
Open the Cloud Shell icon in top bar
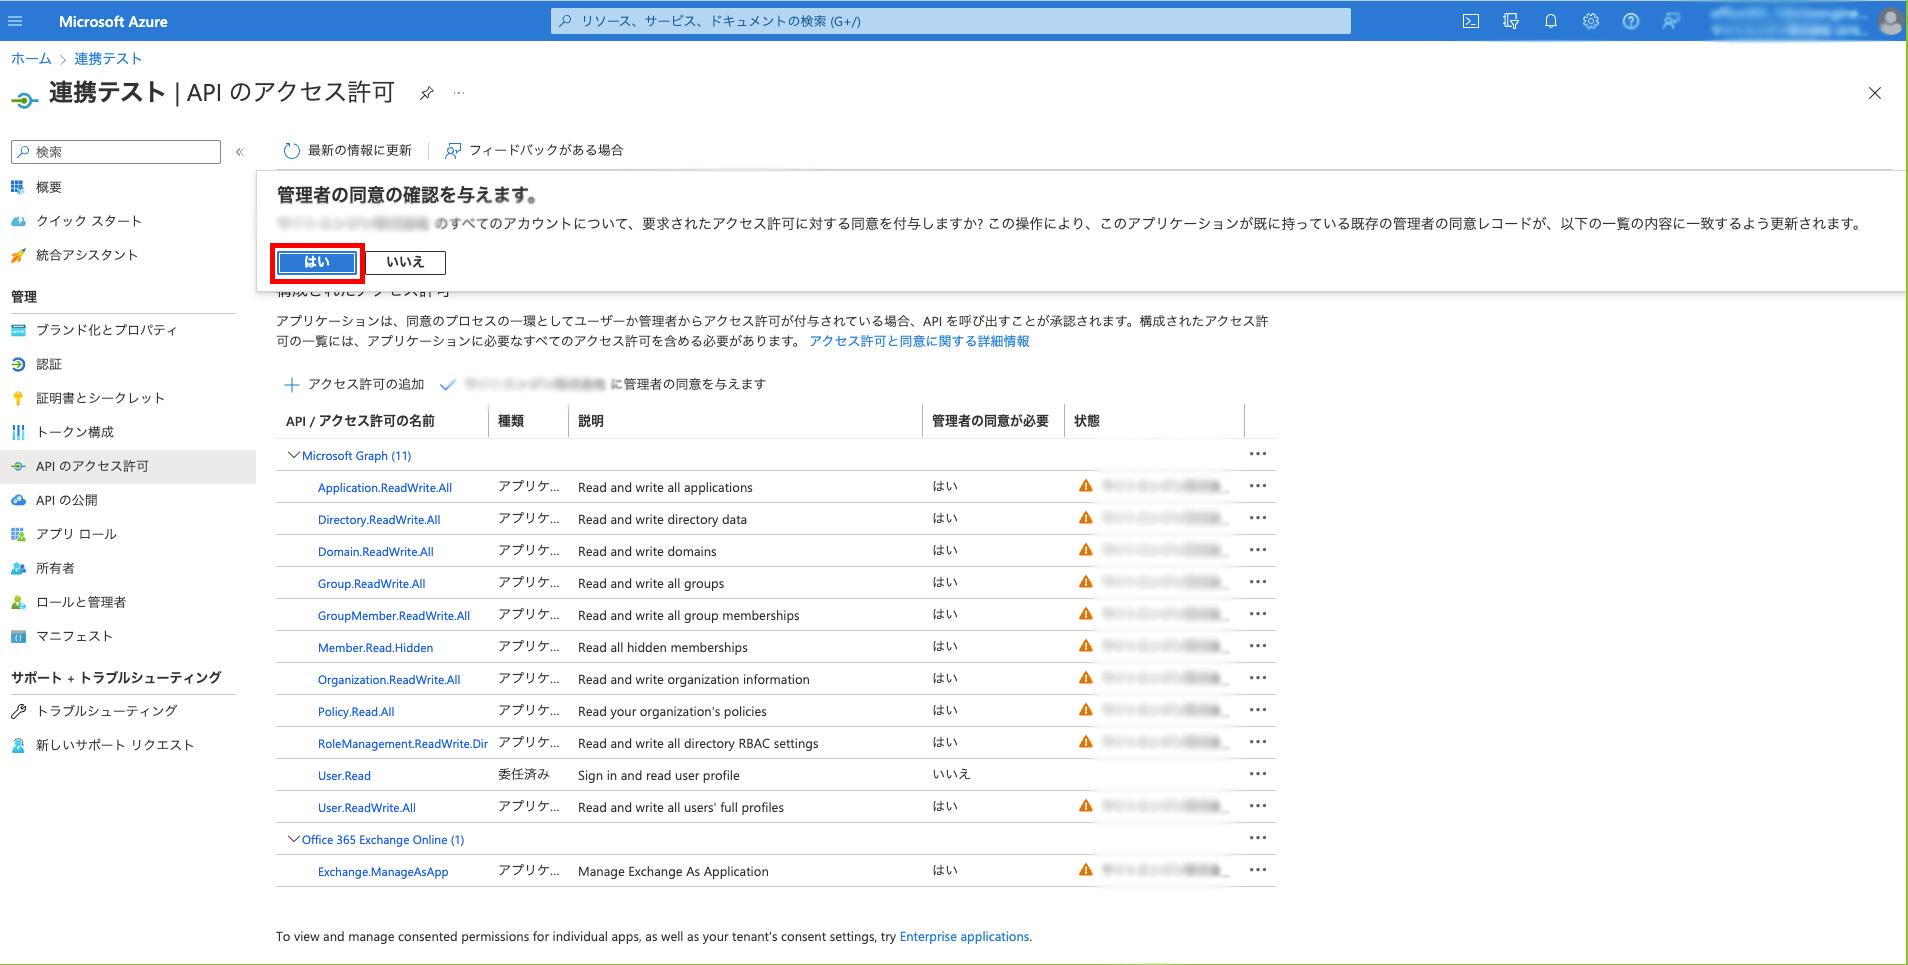(x=1471, y=20)
